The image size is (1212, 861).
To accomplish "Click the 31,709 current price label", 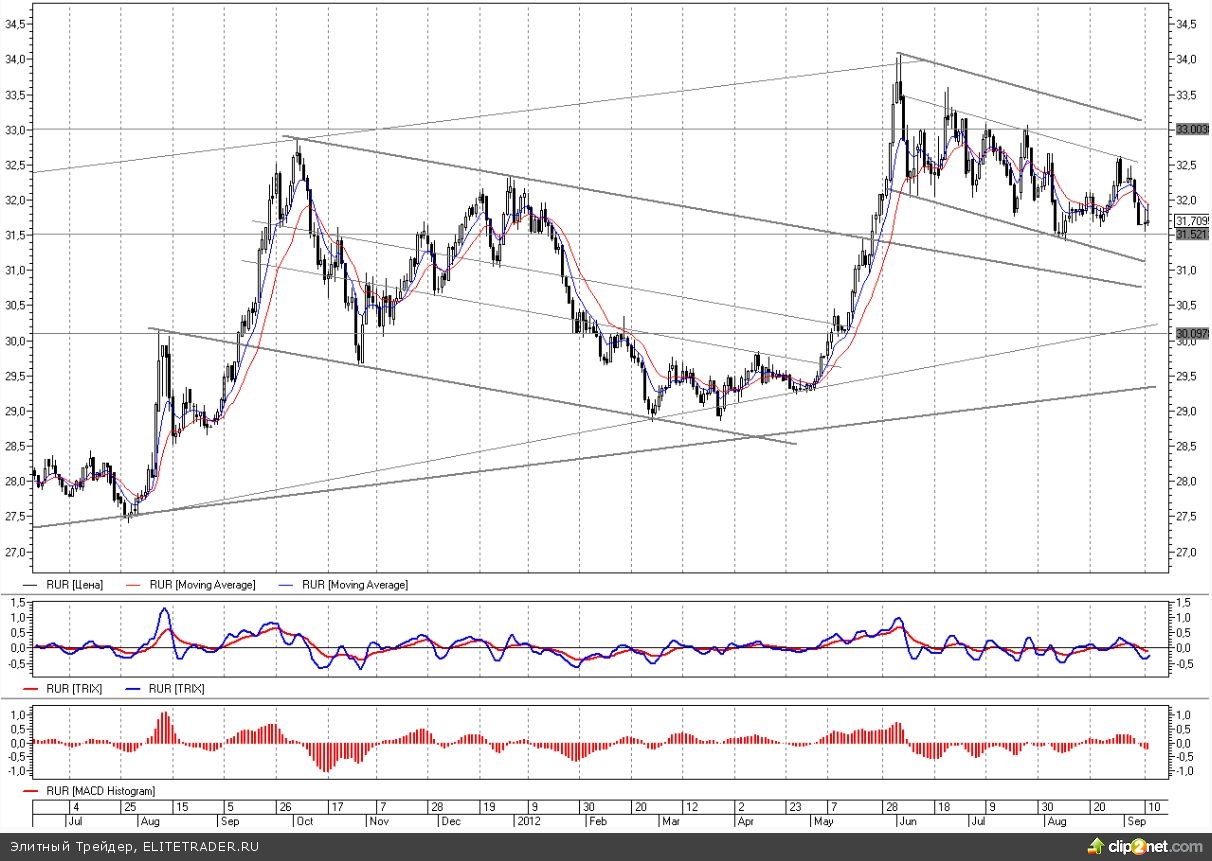I will point(1192,220).
